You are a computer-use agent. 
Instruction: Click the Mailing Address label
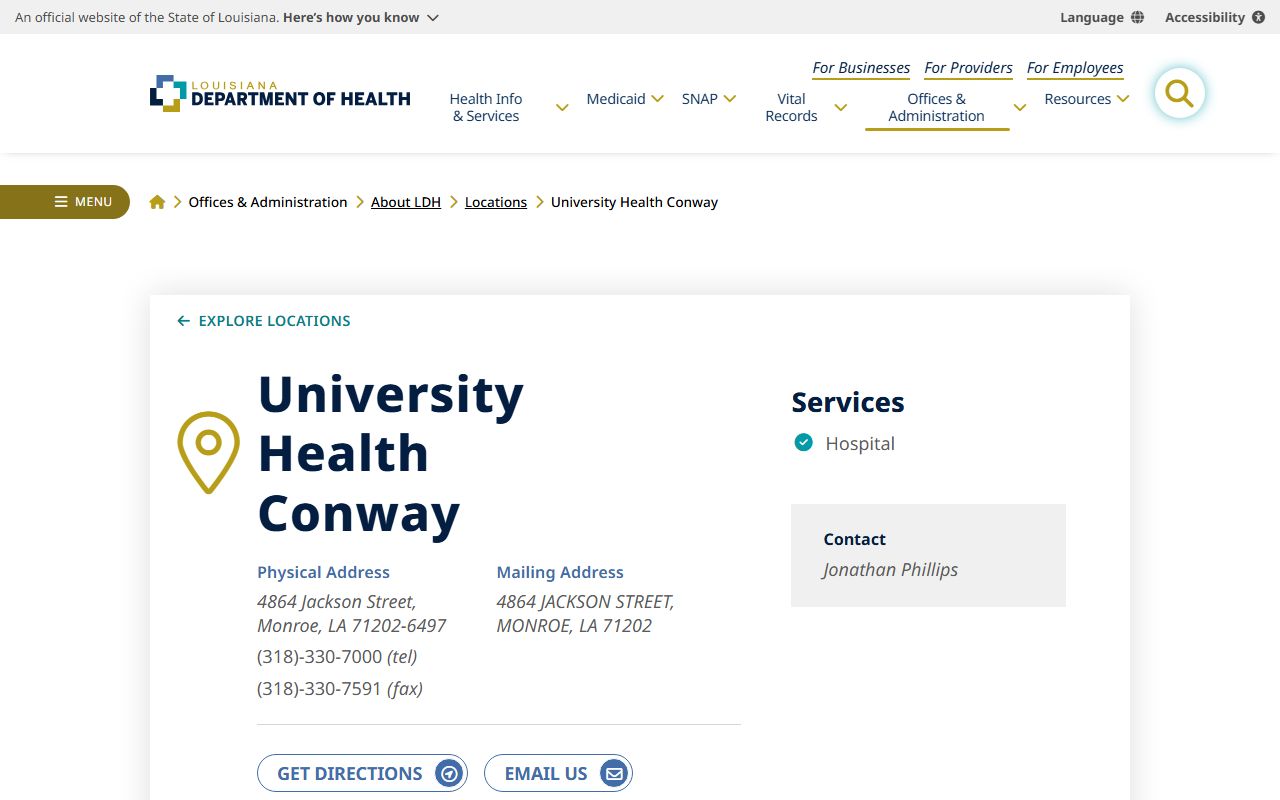click(x=560, y=572)
